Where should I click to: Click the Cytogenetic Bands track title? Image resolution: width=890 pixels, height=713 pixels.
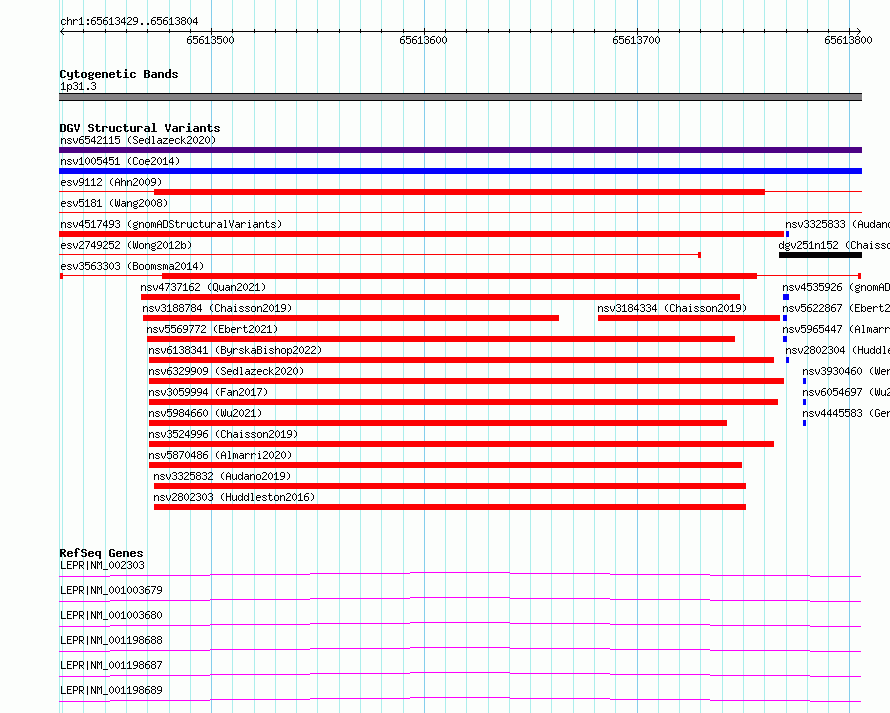[x=119, y=74]
